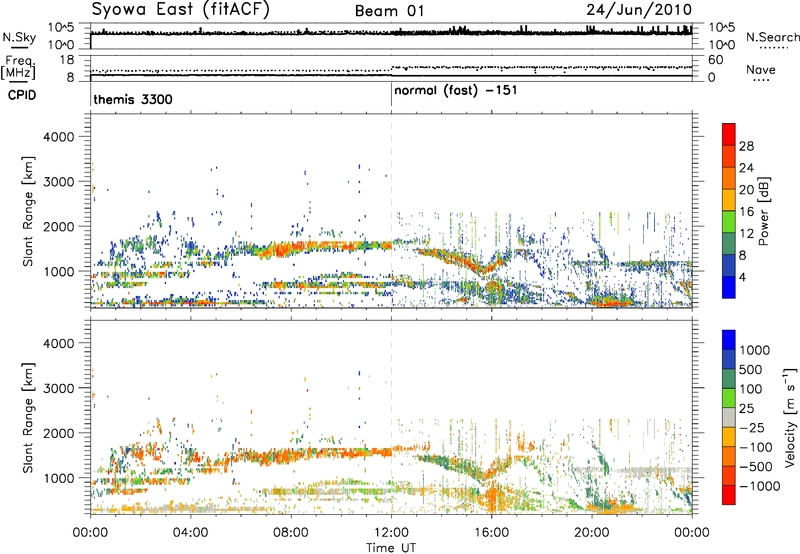Viewport: 800px width, 554px height.
Task: Click the 'Syowa East (fitACF)' title
Action: (x=180, y=9)
